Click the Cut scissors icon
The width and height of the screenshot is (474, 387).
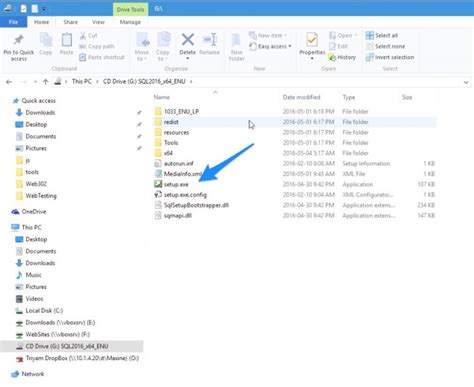click(83, 35)
